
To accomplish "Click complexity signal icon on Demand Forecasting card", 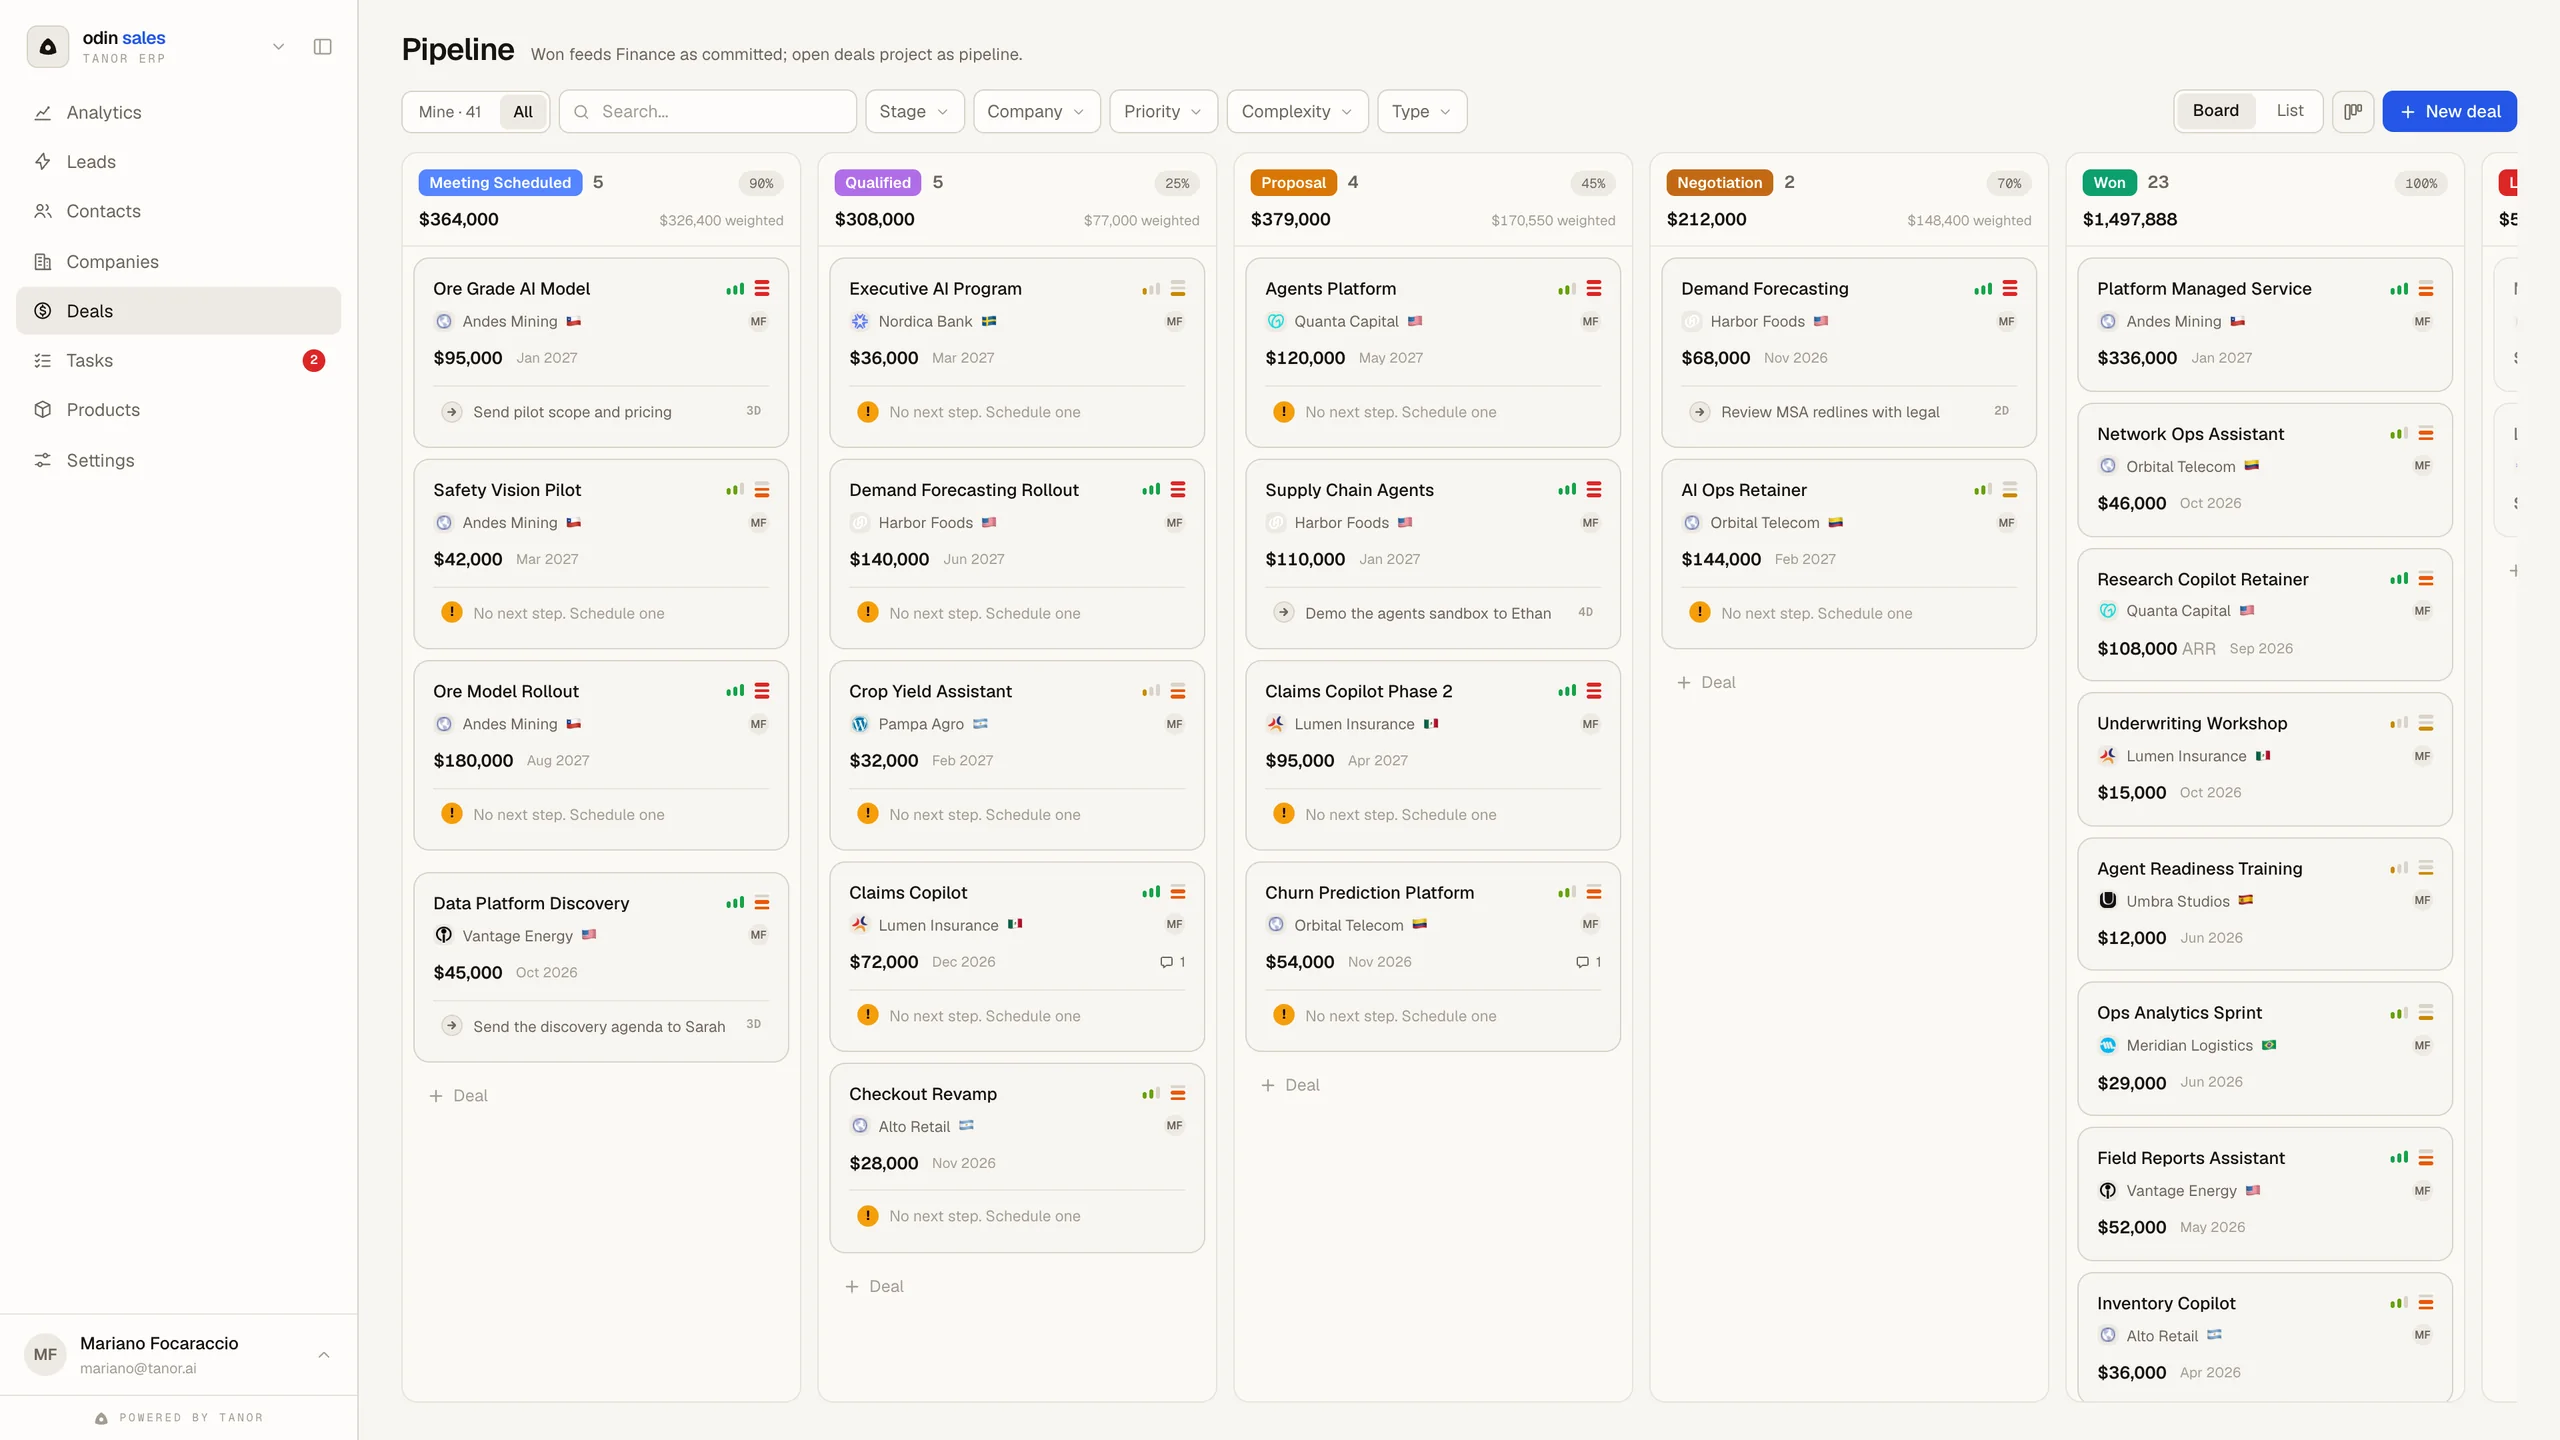I will [x=1982, y=289].
